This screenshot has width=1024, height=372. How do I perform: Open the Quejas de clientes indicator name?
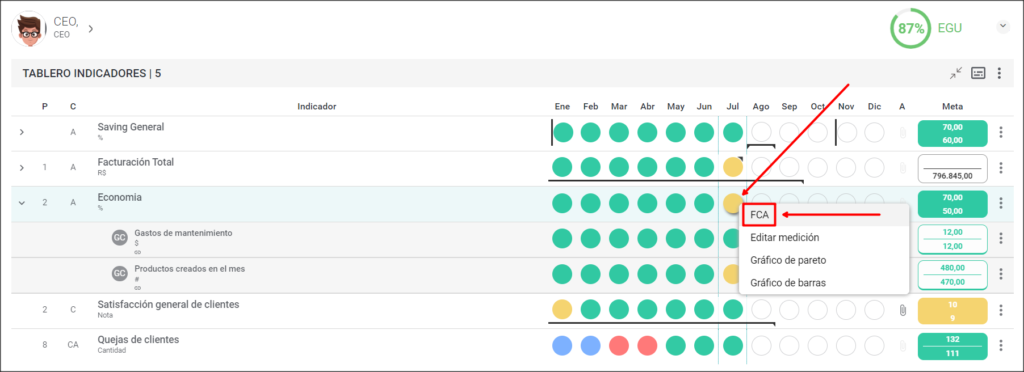pos(138,339)
